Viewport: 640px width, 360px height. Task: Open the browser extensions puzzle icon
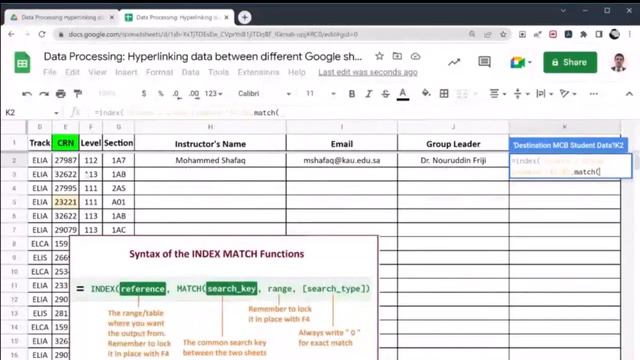(x=583, y=34)
